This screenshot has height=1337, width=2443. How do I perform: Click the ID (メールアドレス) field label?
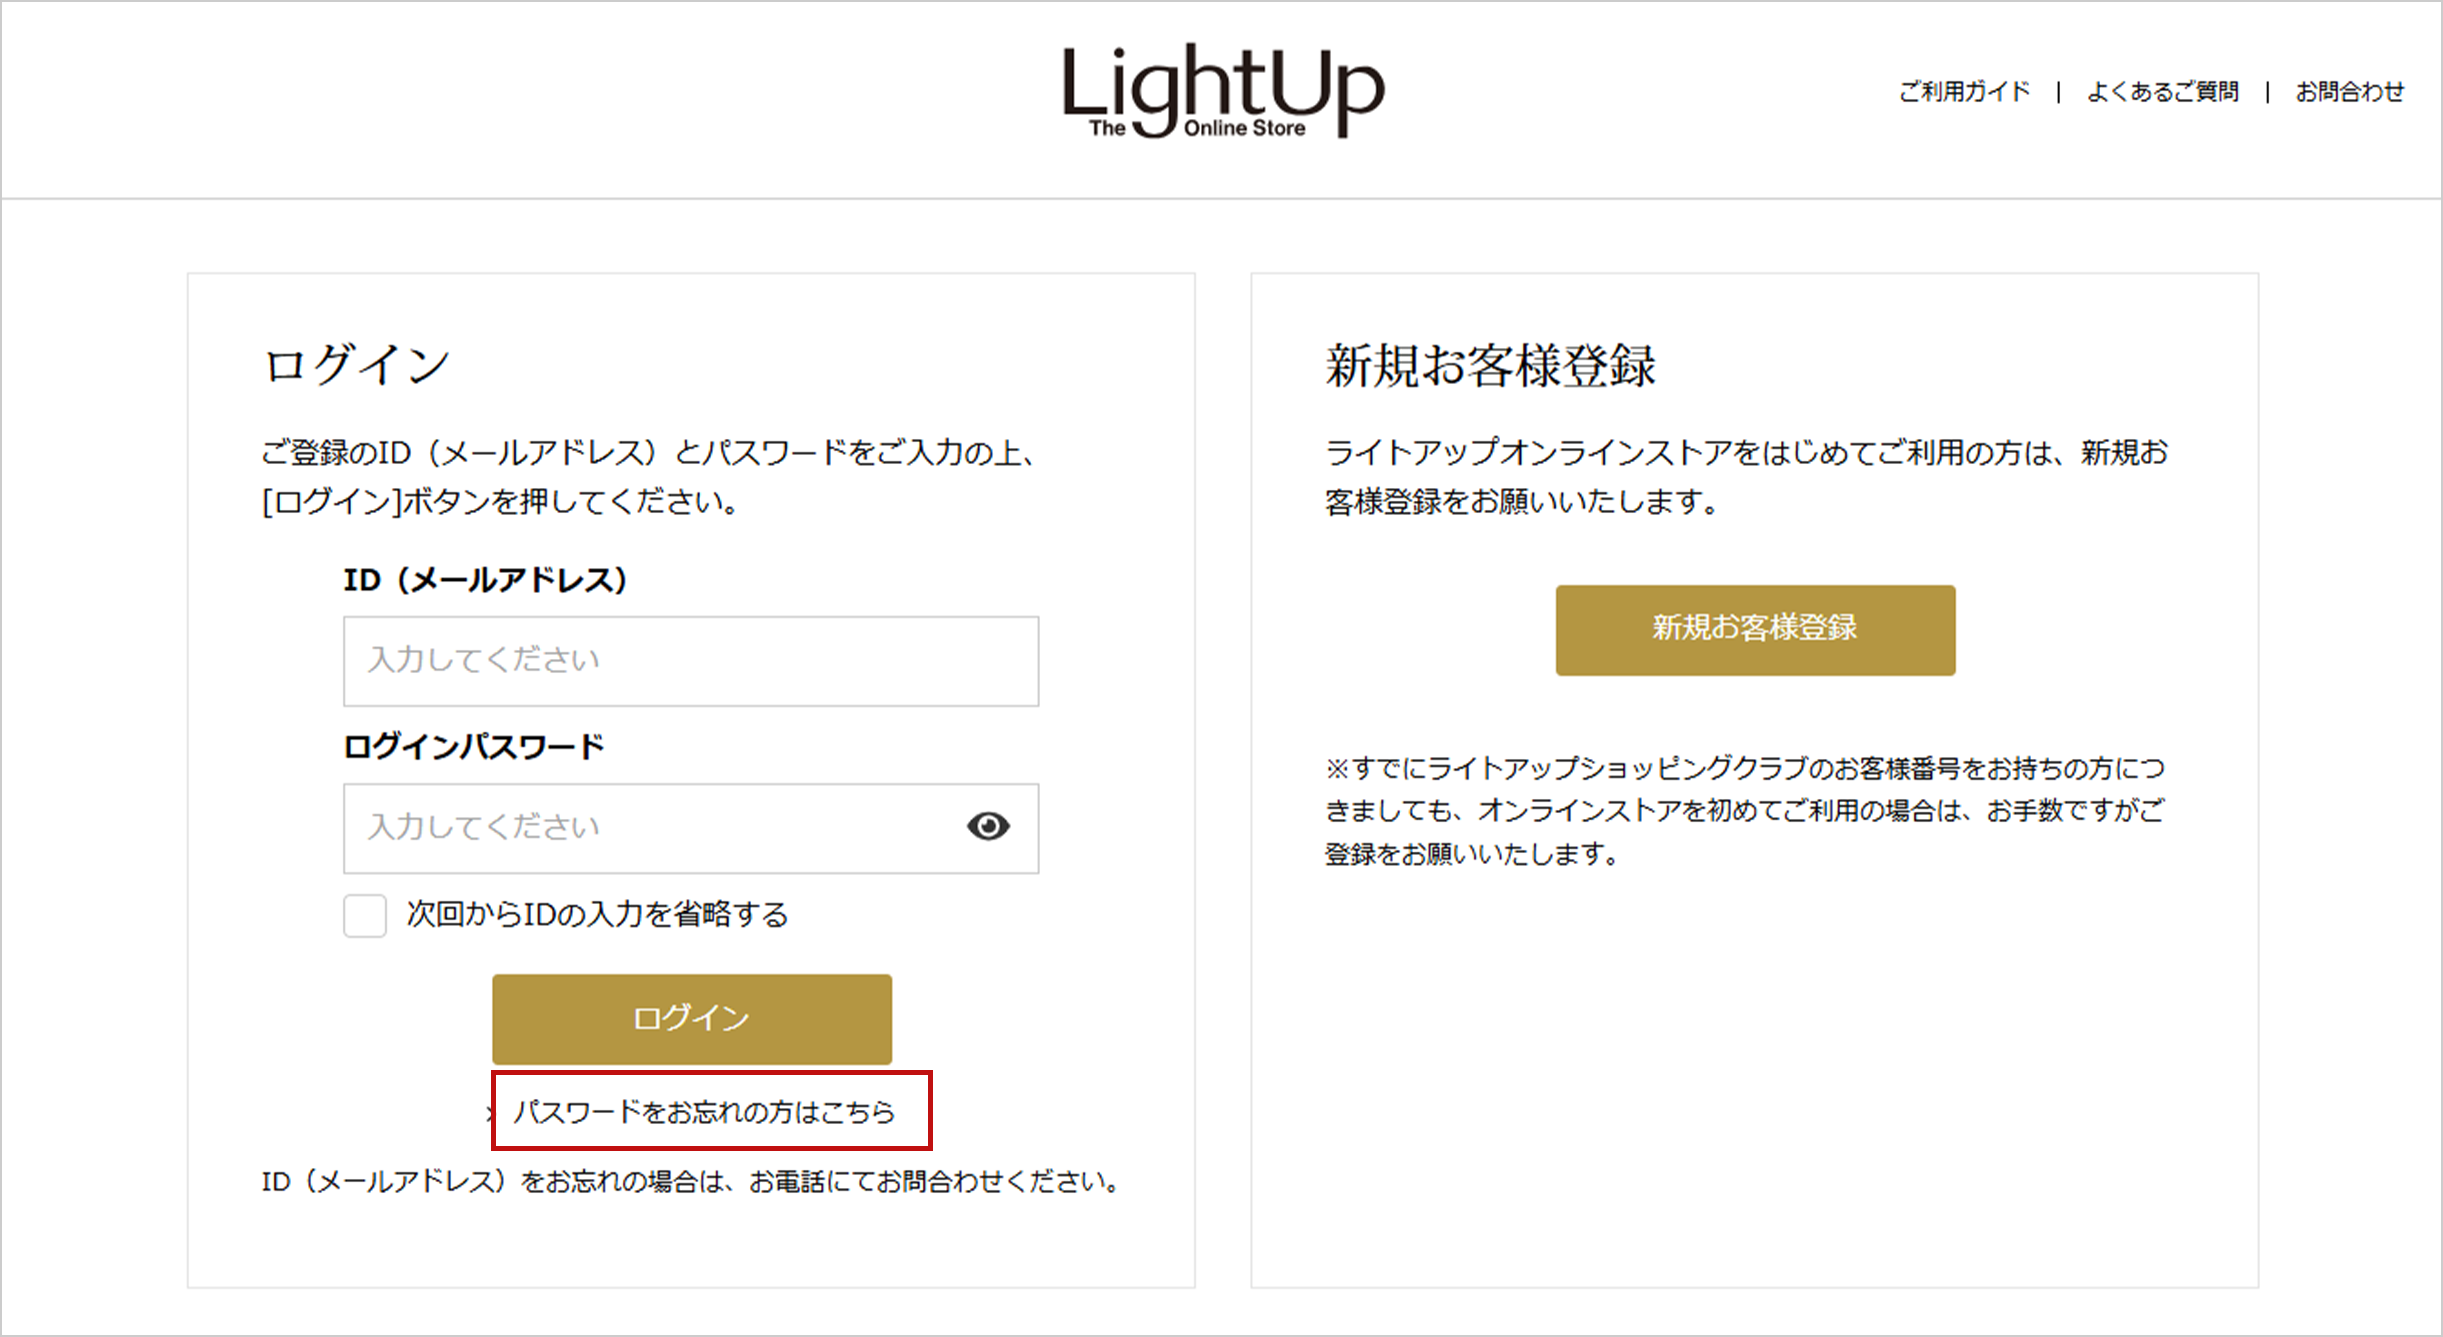pos(485,580)
